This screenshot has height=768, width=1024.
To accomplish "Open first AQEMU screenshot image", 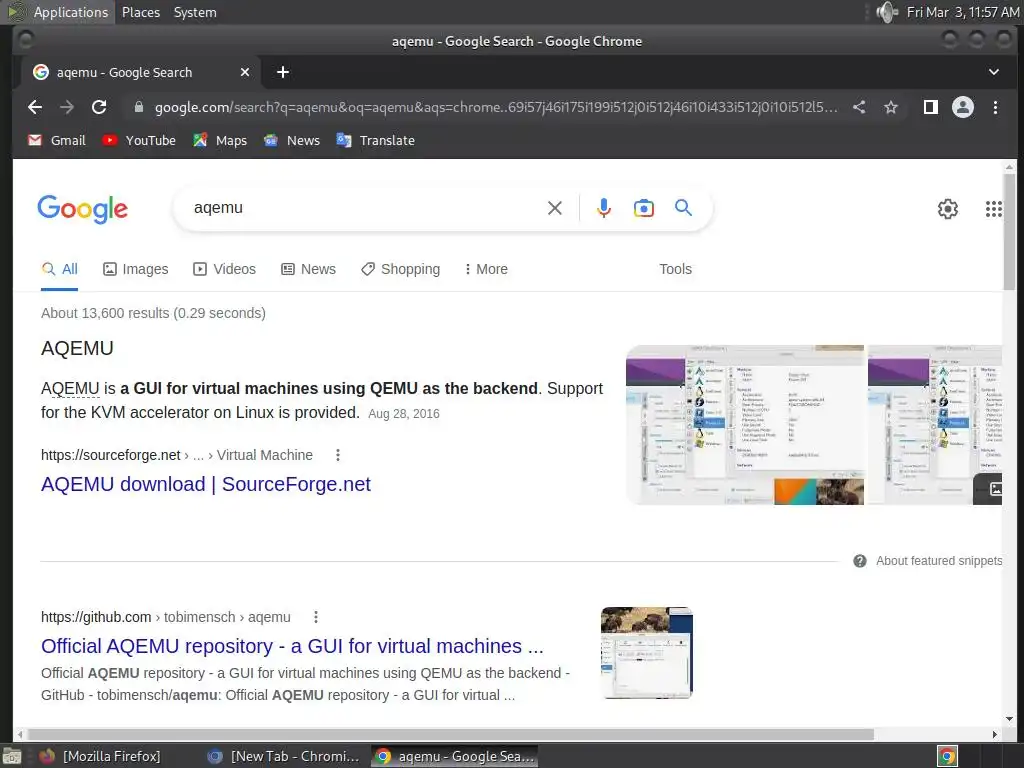I will 745,424.
